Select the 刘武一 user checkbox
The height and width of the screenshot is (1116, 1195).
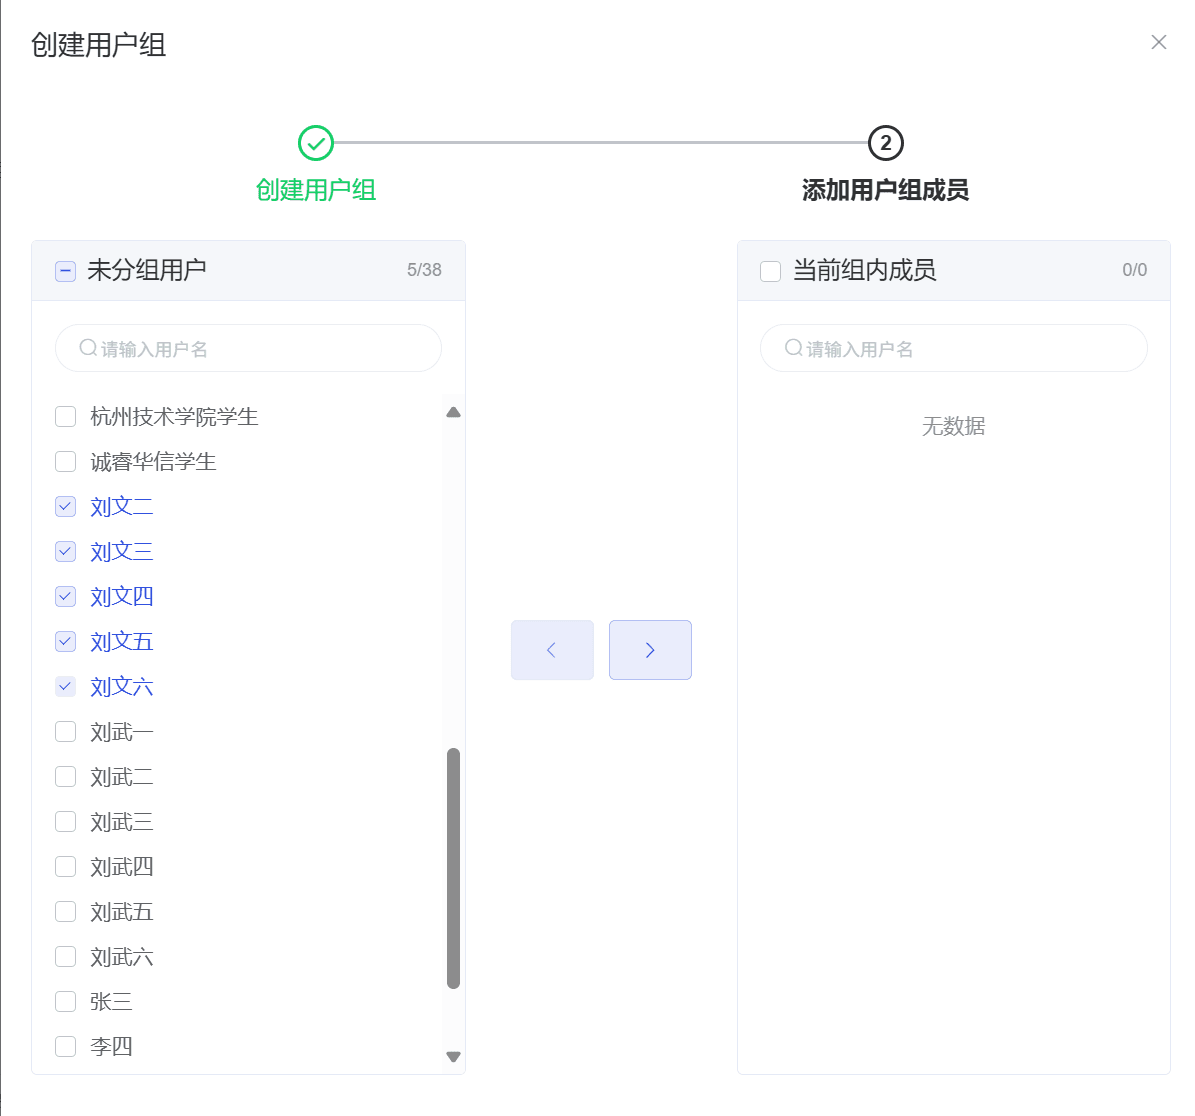[x=65, y=732]
